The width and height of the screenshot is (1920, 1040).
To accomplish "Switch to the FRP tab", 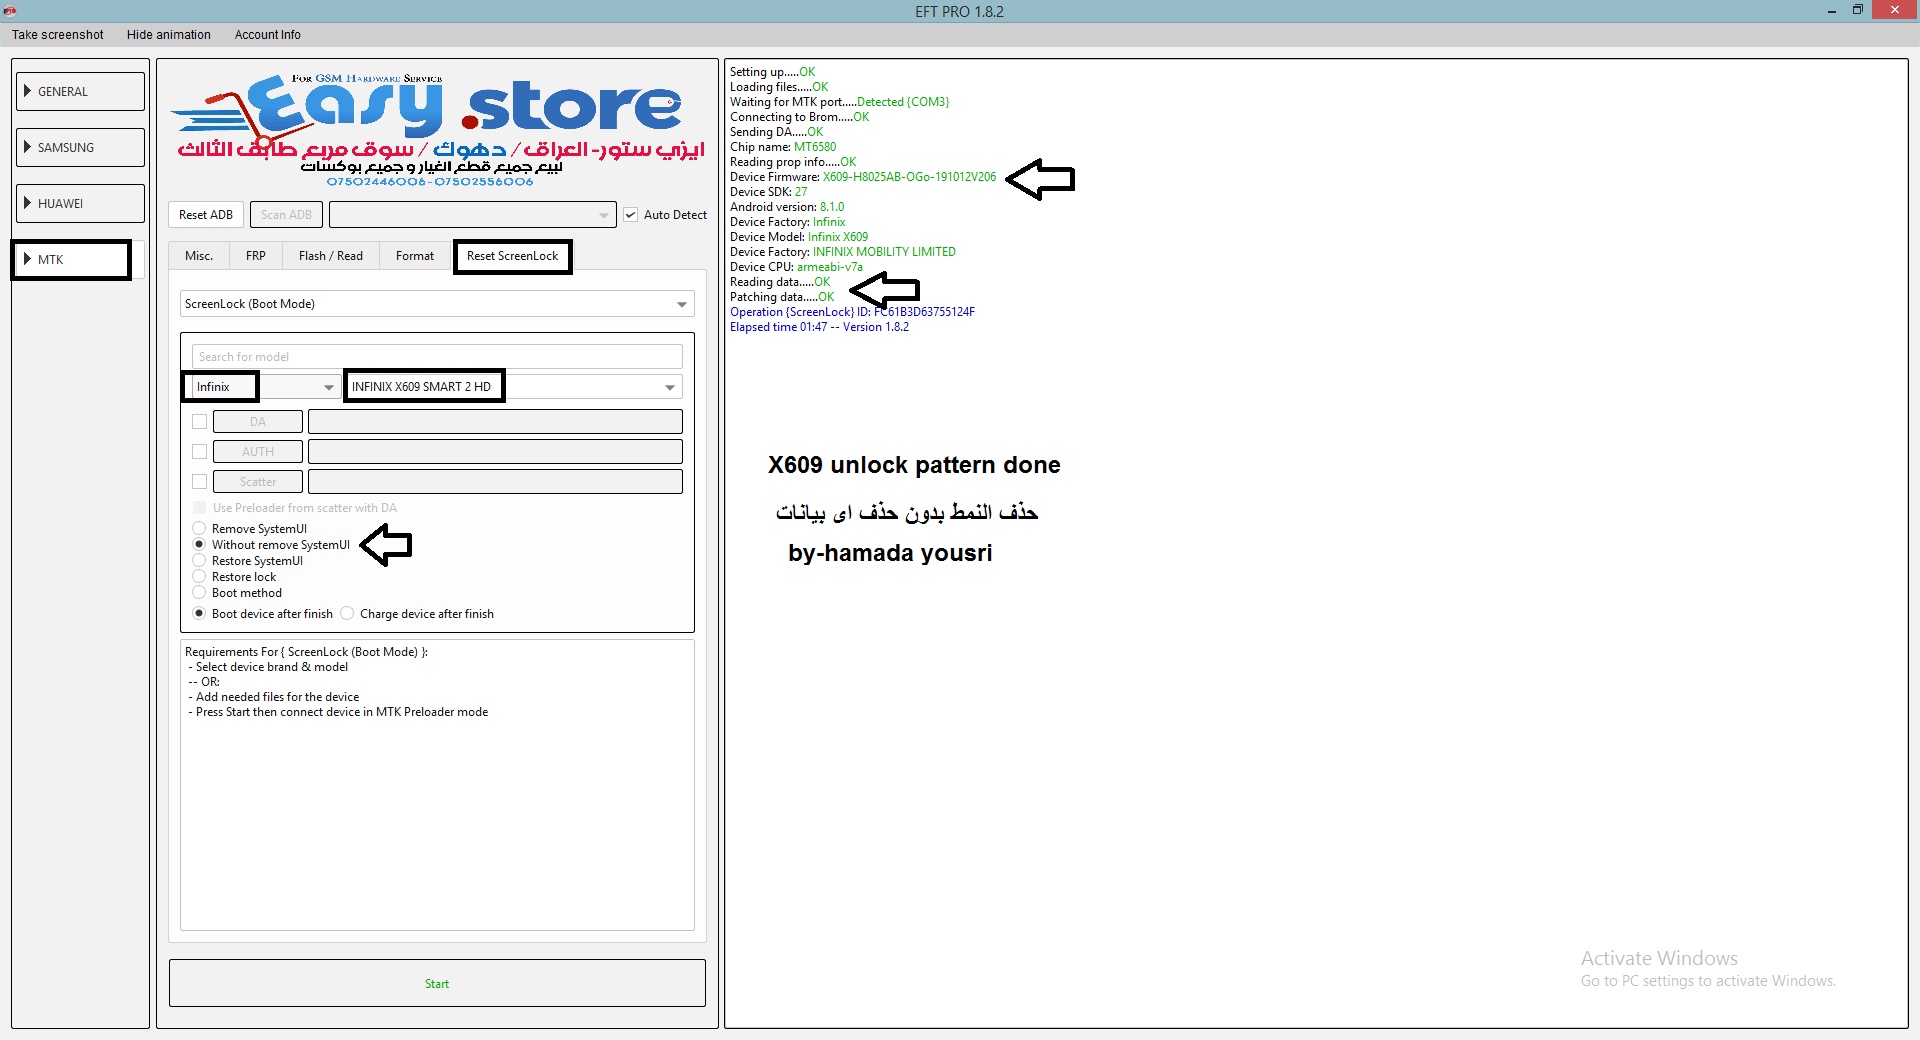I will pyautogui.click(x=256, y=256).
